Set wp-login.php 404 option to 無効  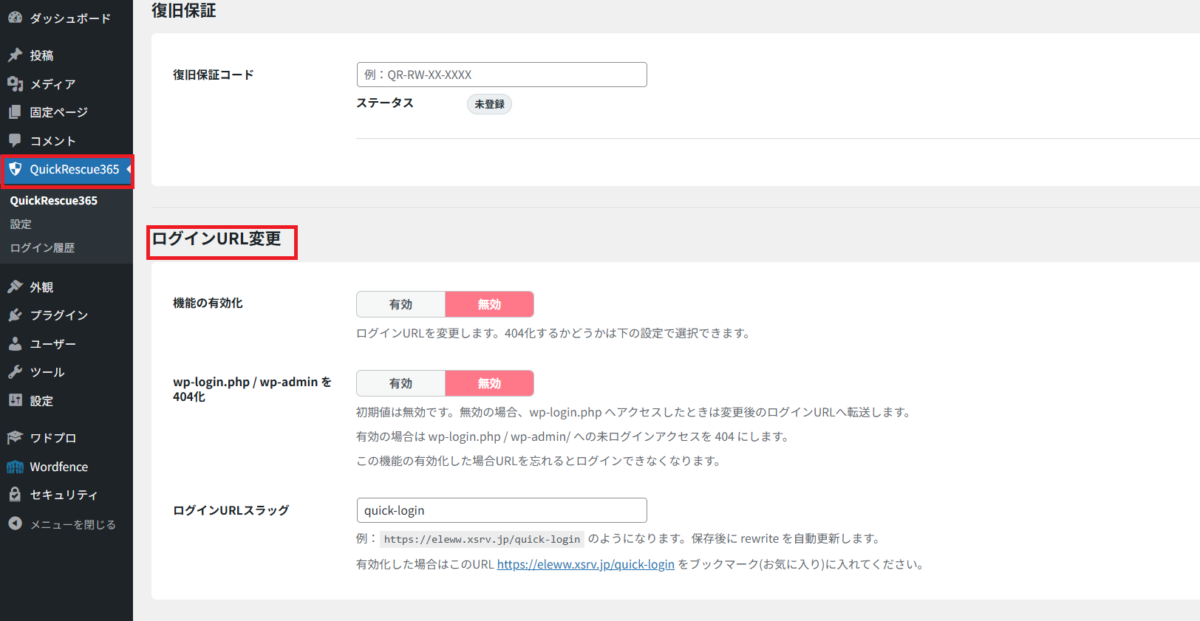[489, 383]
